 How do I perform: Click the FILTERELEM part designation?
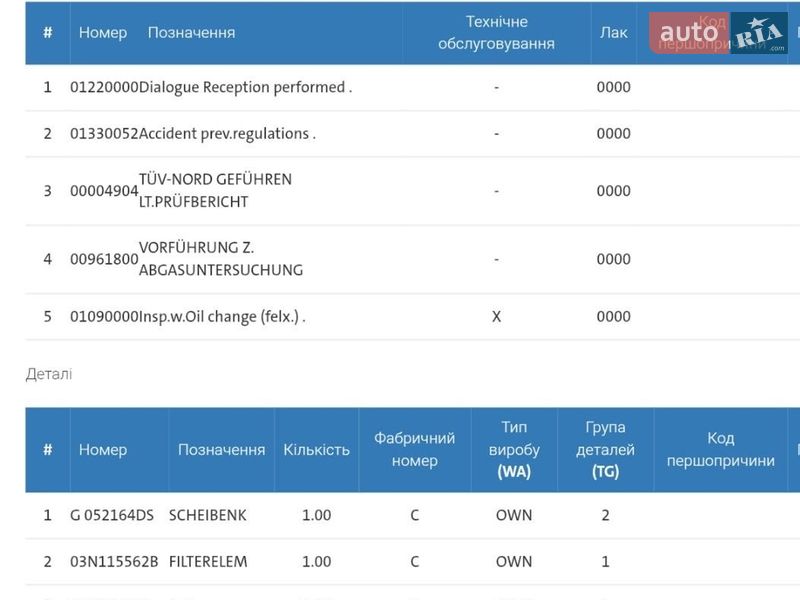tap(207, 561)
